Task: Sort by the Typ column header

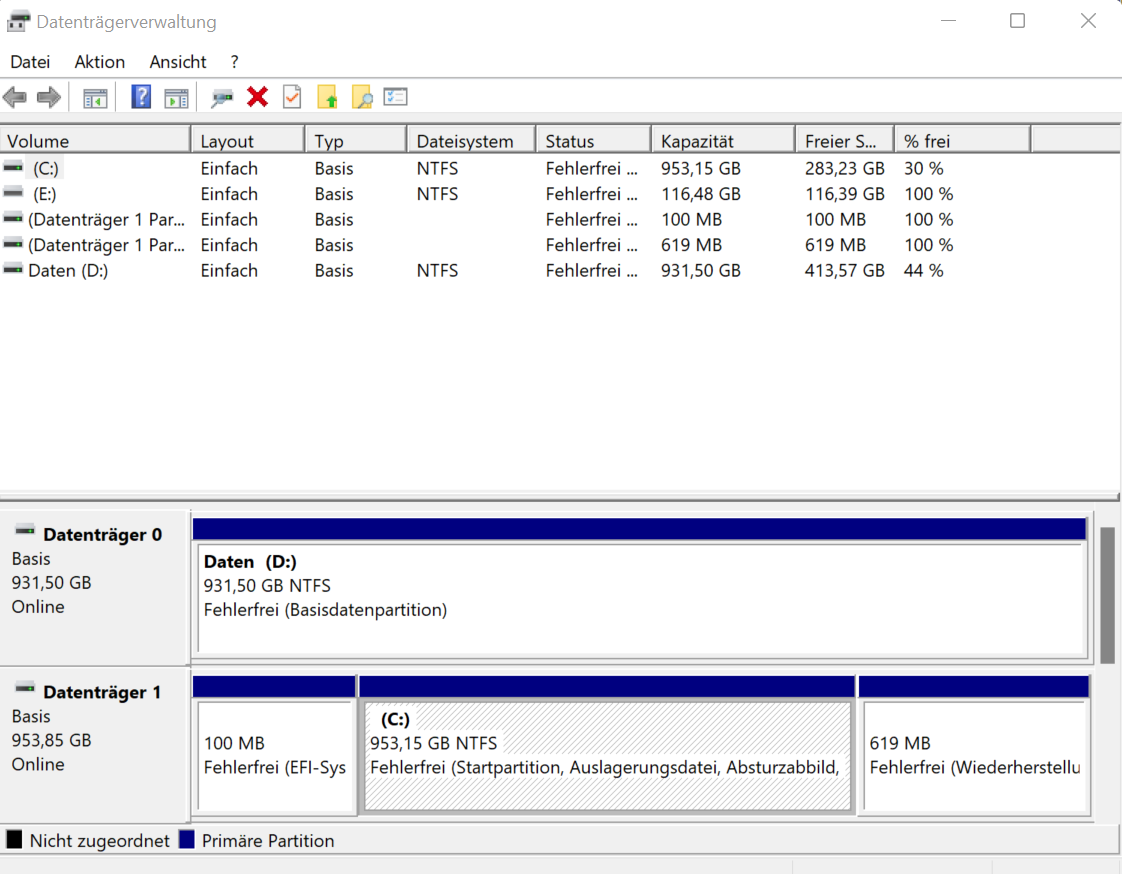Action: click(x=356, y=140)
